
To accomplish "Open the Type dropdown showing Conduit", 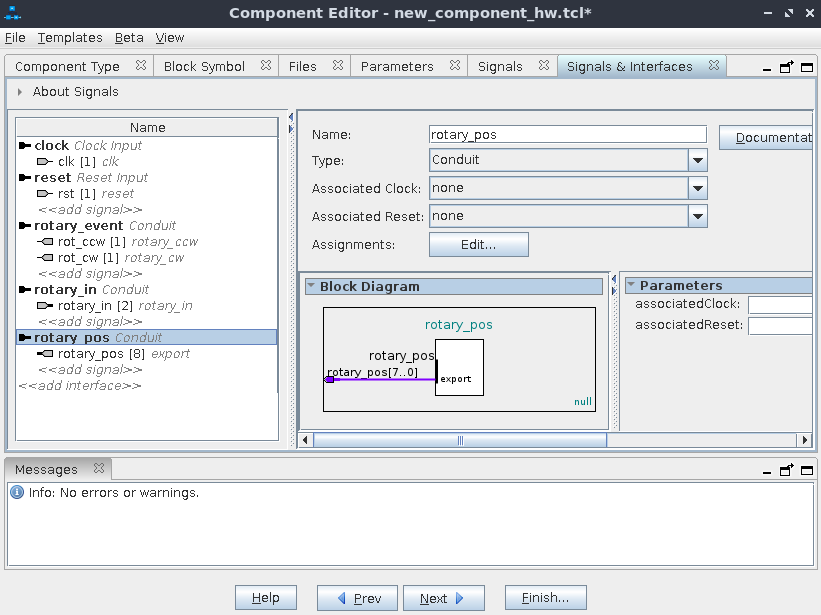I will click(x=698, y=160).
